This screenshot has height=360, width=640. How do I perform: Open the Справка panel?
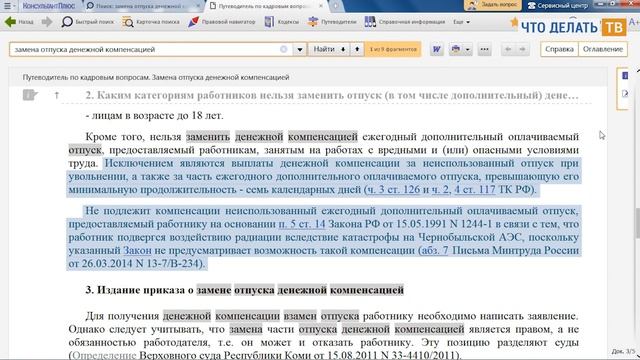click(559, 49)
